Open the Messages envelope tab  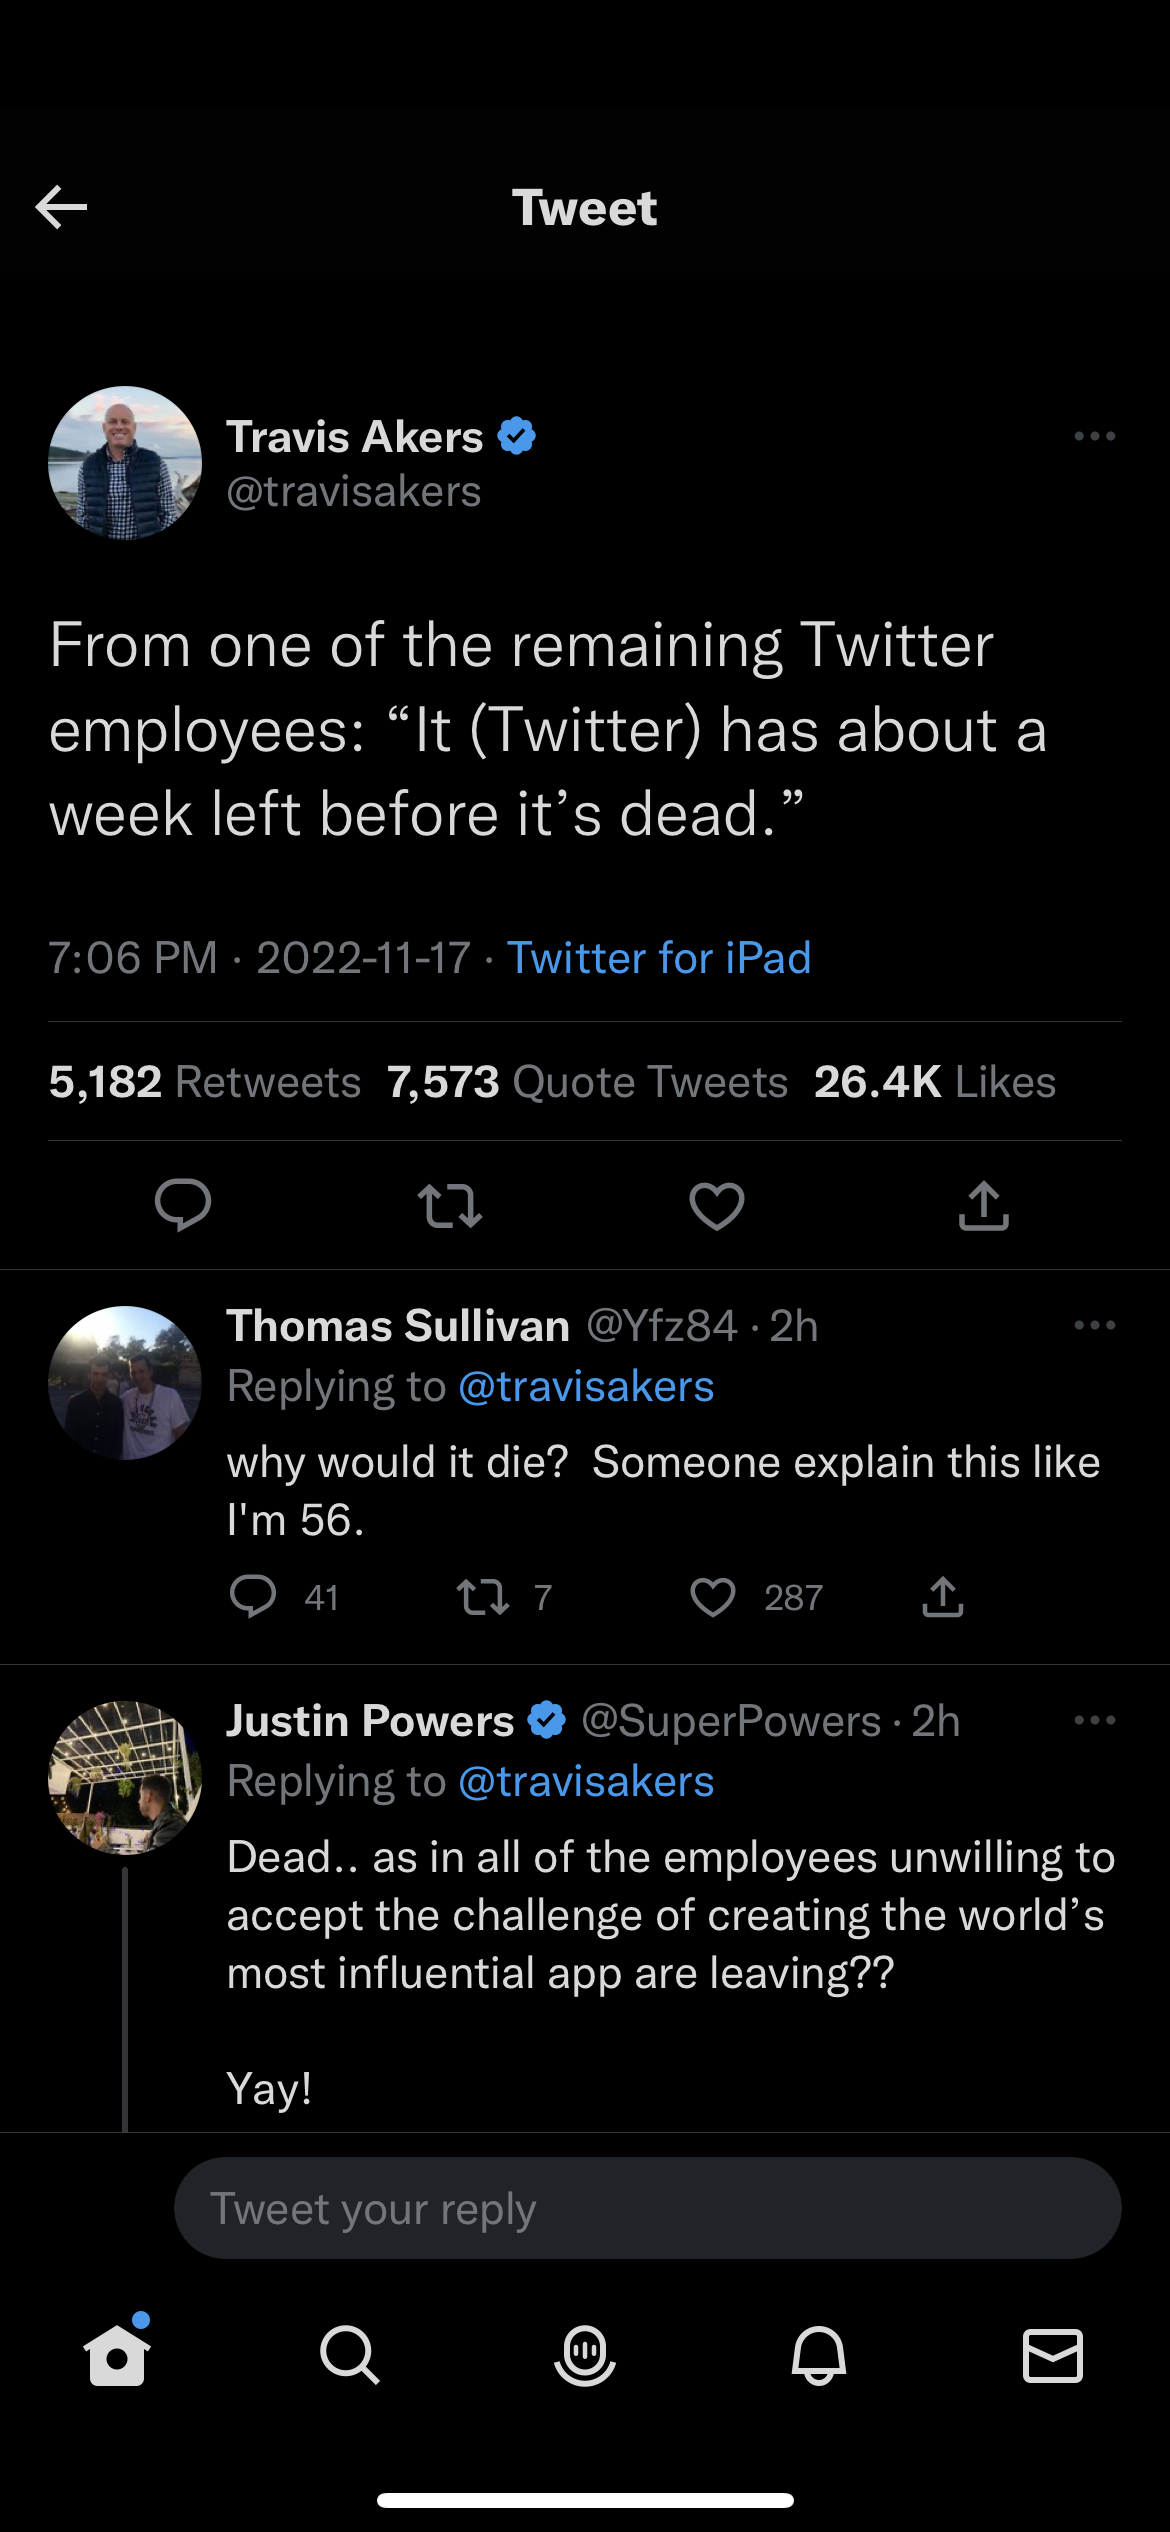[1053, 2355]
